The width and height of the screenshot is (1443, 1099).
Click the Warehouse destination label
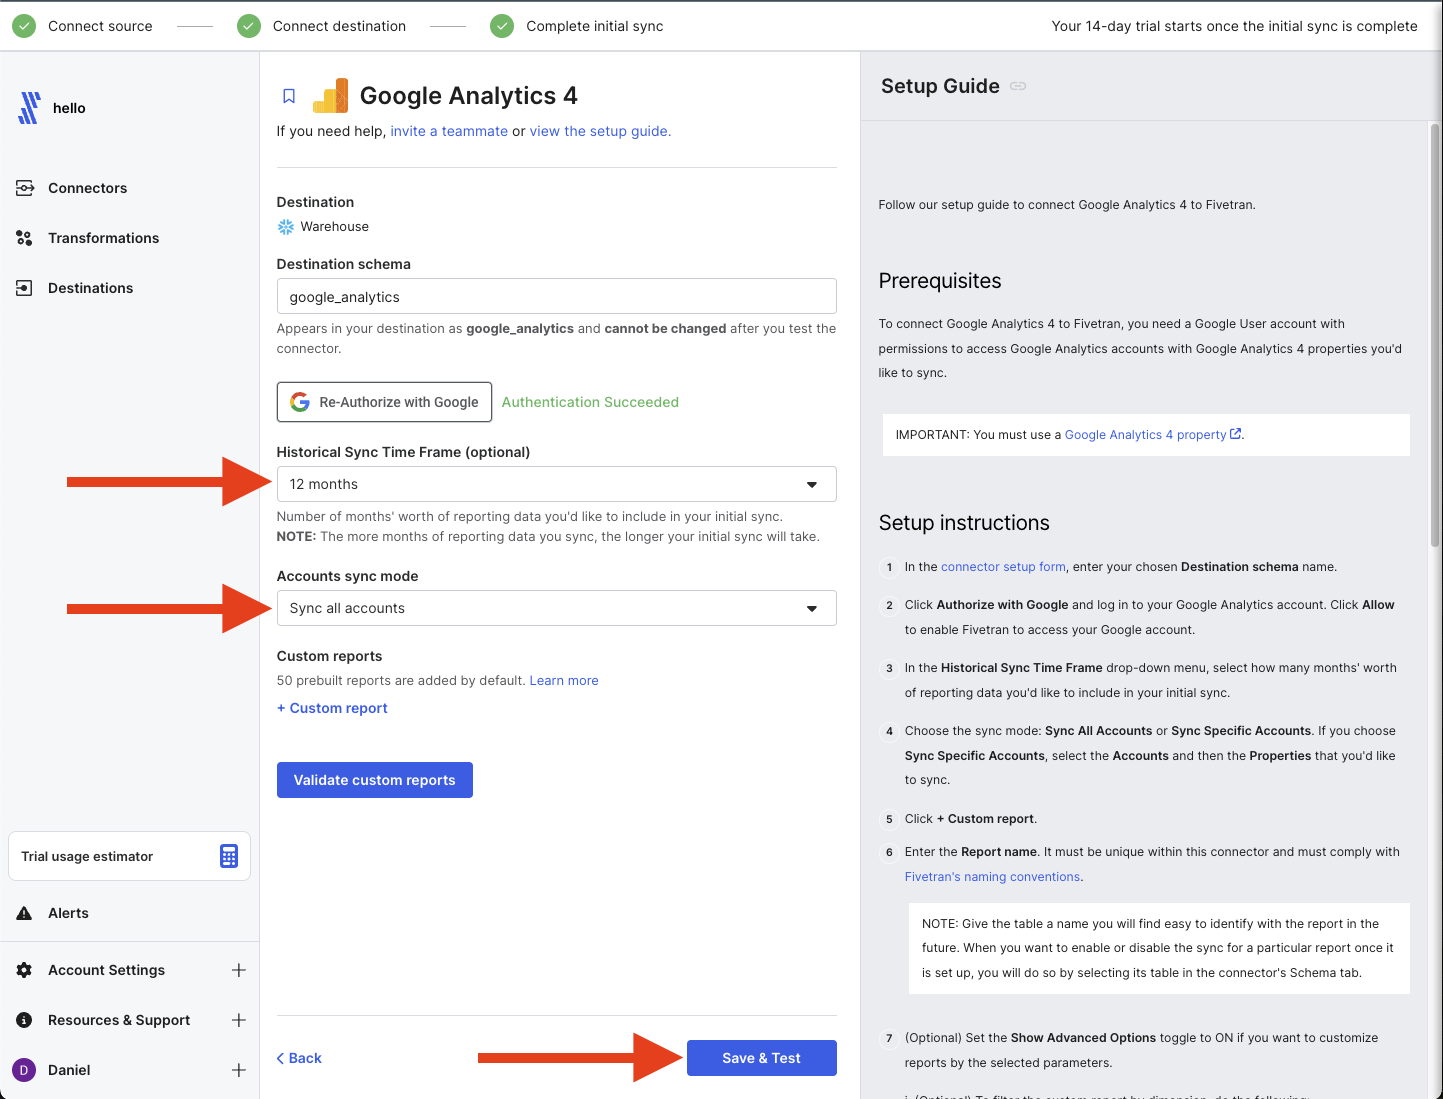[335, 227]
